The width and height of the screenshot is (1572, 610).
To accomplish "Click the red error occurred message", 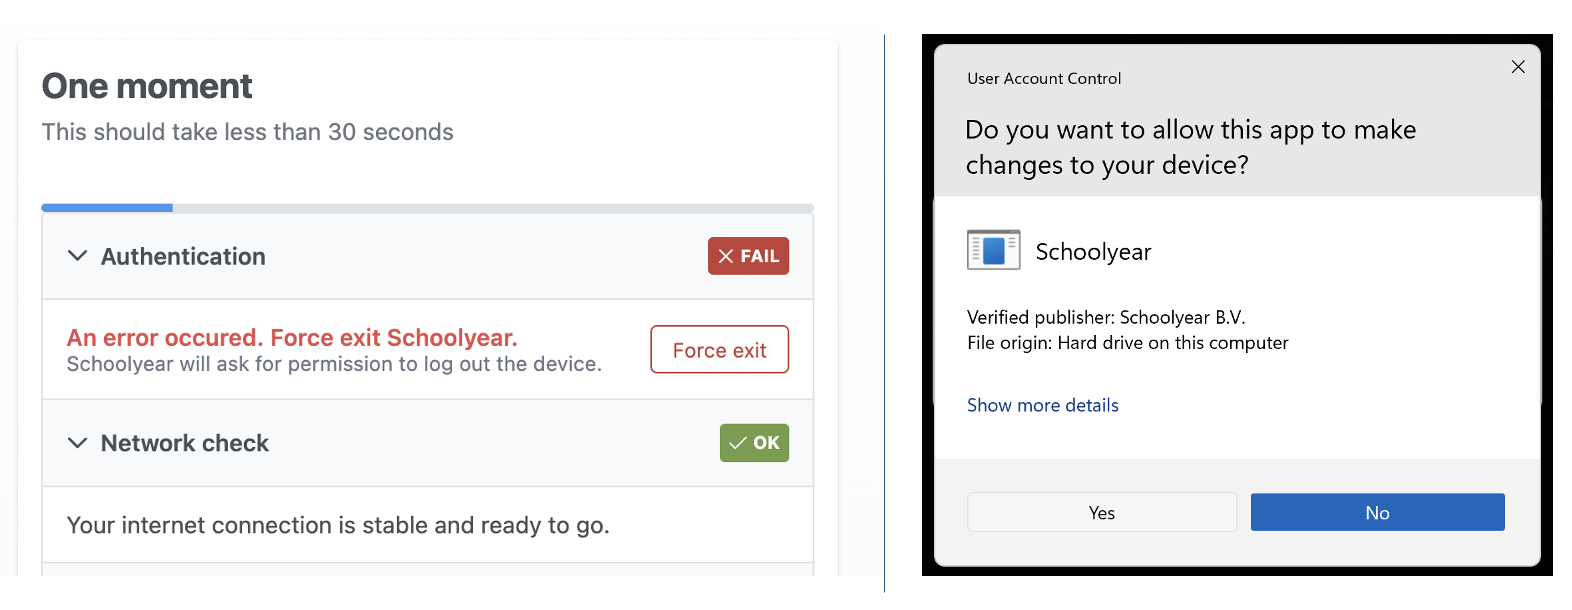I will coord(292,338).
